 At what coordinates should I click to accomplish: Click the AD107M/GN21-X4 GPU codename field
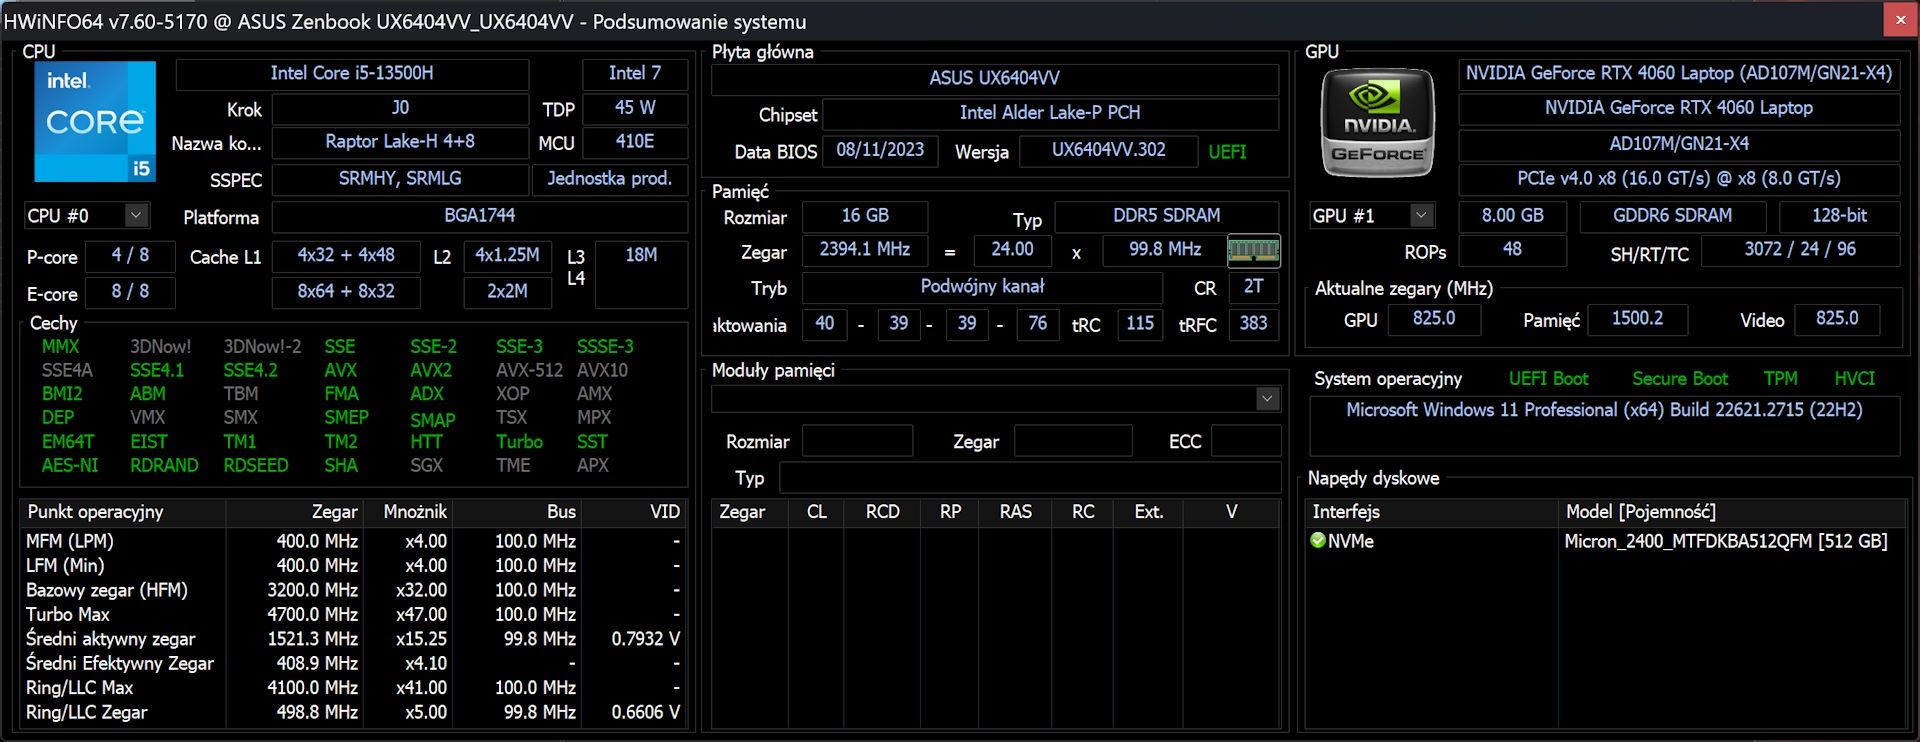[1679, 144]
